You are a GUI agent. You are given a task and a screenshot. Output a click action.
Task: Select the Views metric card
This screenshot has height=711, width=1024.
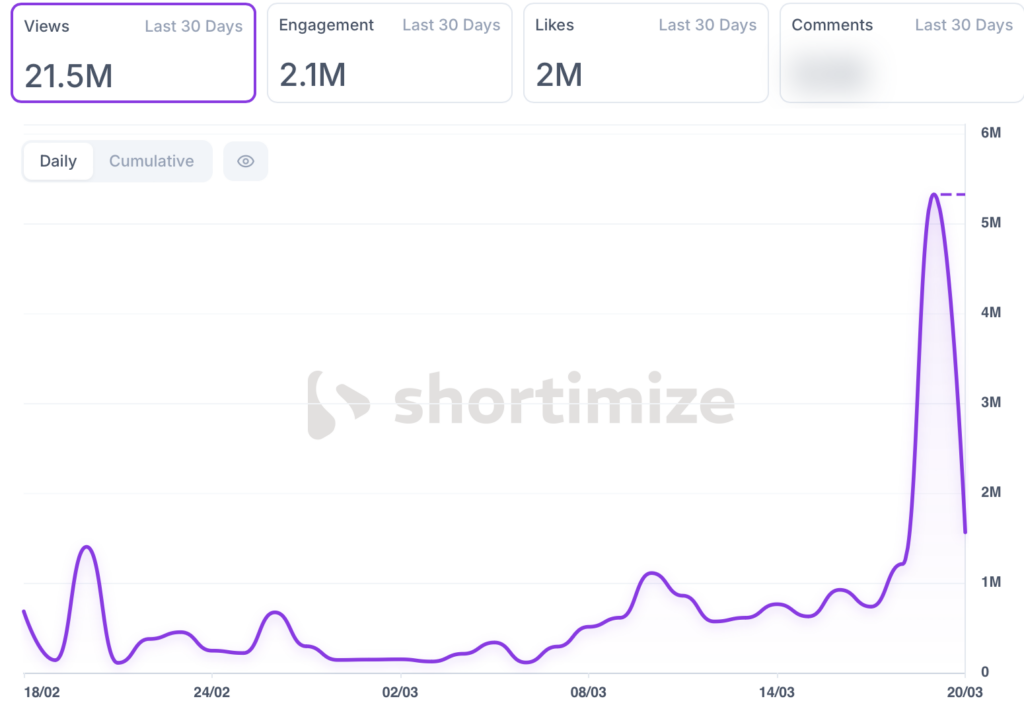pyautogui.click(x=133, y=53)
